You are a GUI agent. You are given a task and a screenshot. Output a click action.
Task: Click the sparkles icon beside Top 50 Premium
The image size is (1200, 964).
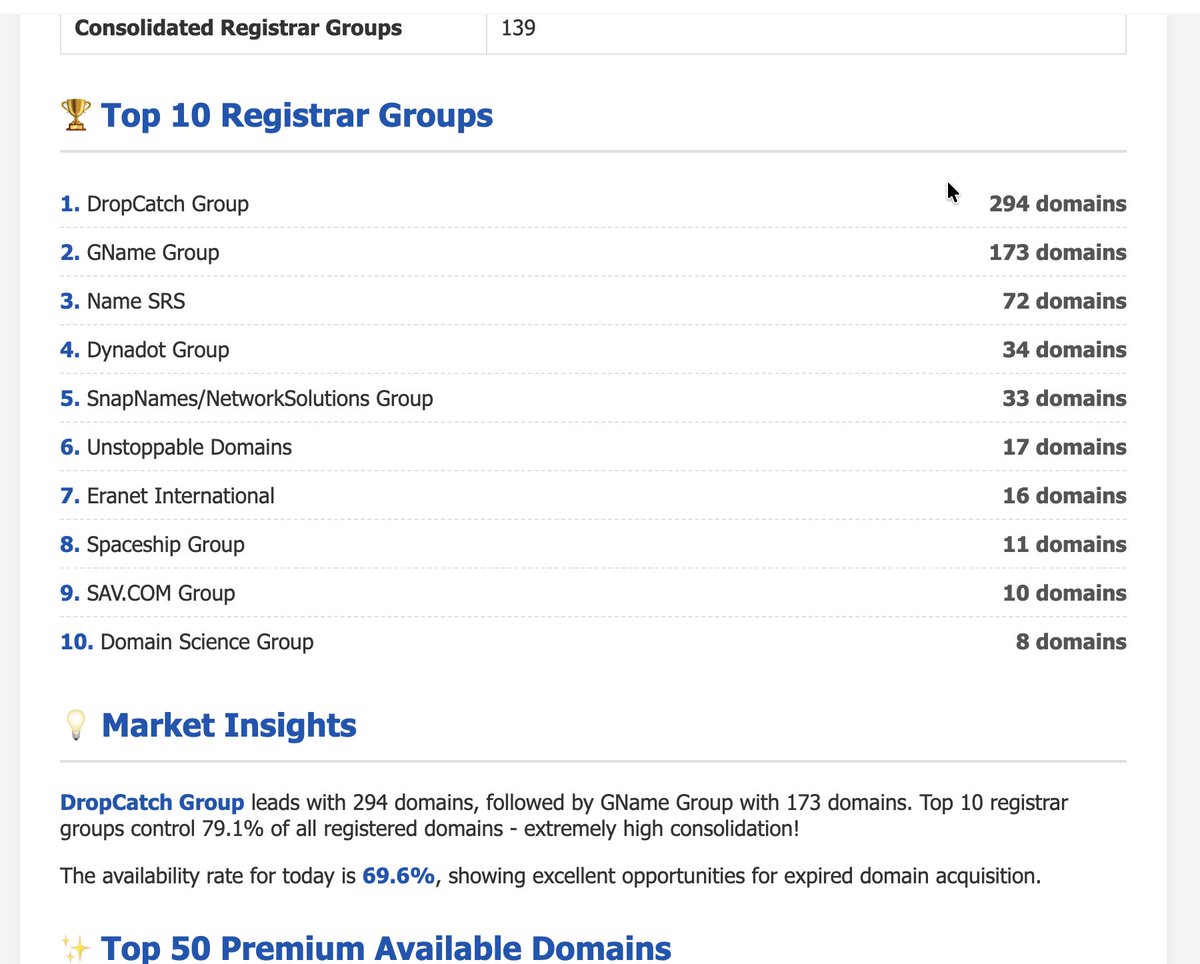(76, 947)
